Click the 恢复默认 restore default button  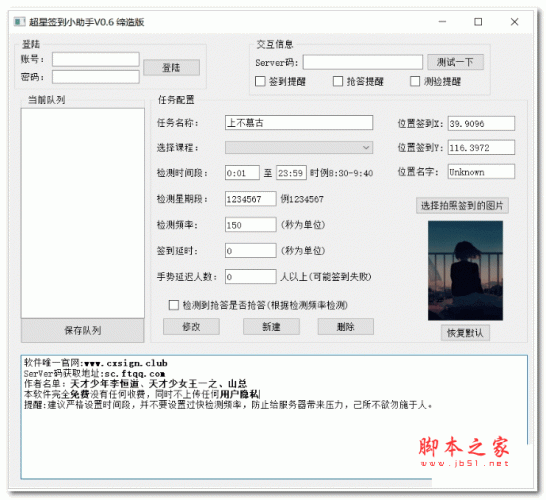465,333
